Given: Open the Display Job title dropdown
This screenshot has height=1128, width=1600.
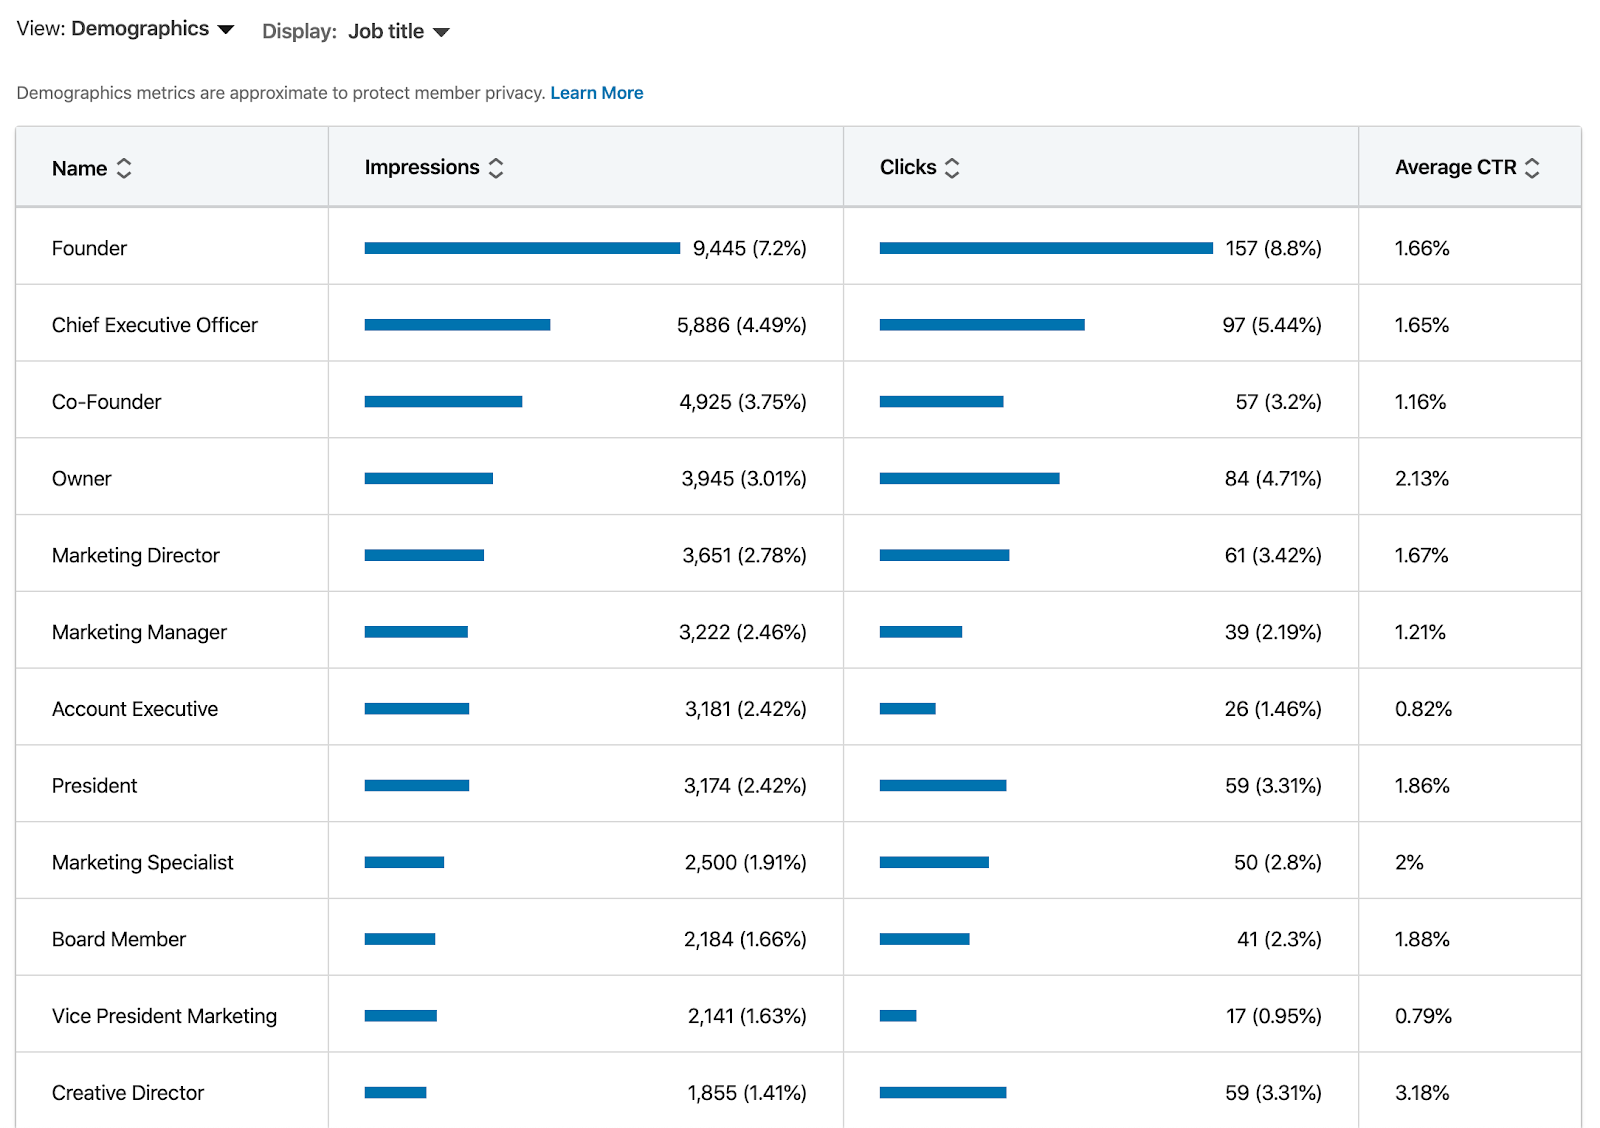Looking at the screenshot, I should (x=356, y=32).
